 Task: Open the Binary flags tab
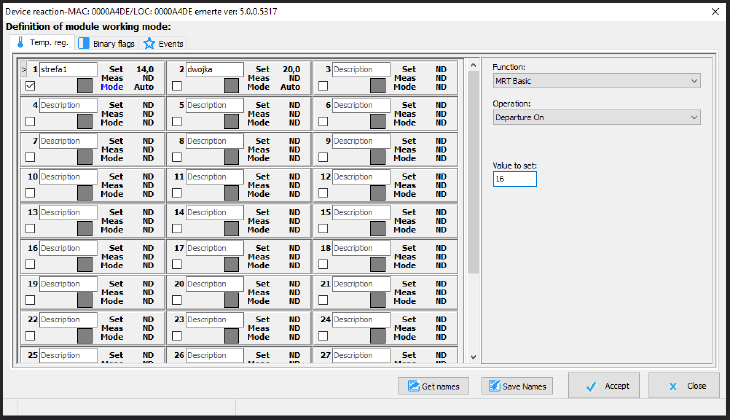click(107, 44)
